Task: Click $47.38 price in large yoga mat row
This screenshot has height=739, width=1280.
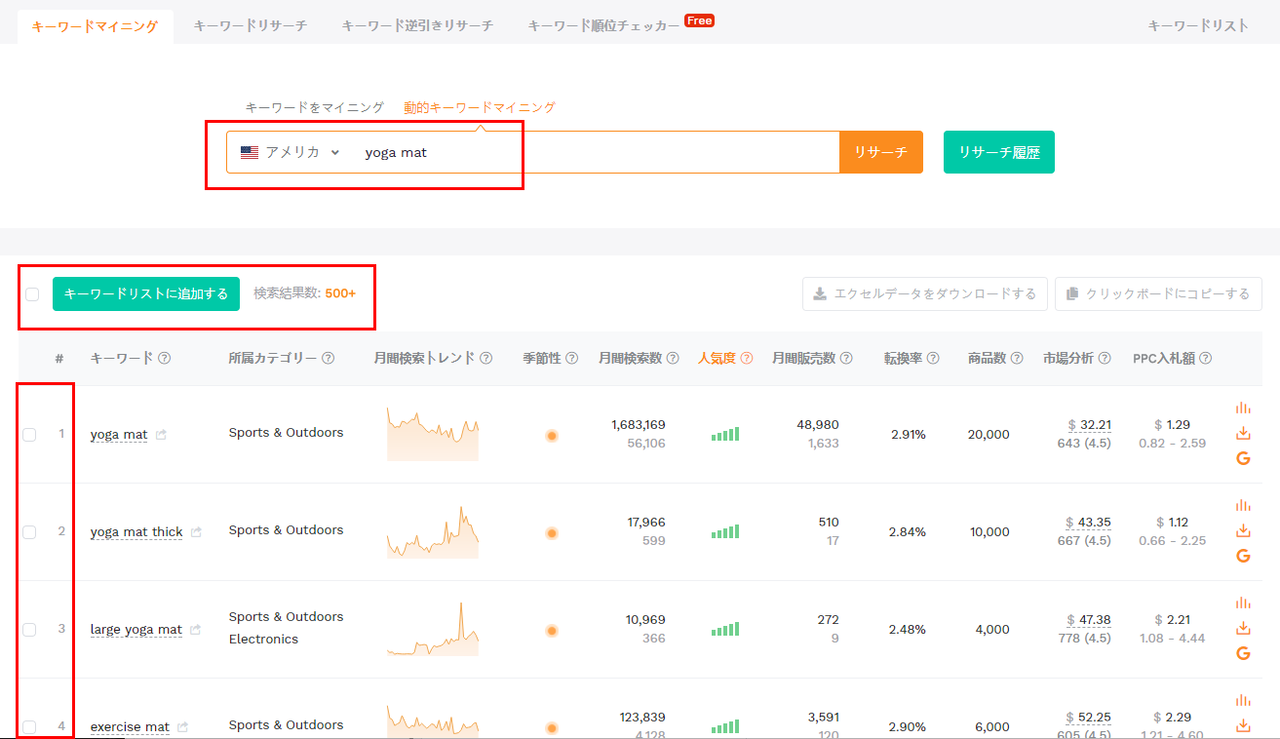Action: click(1089, 620)
